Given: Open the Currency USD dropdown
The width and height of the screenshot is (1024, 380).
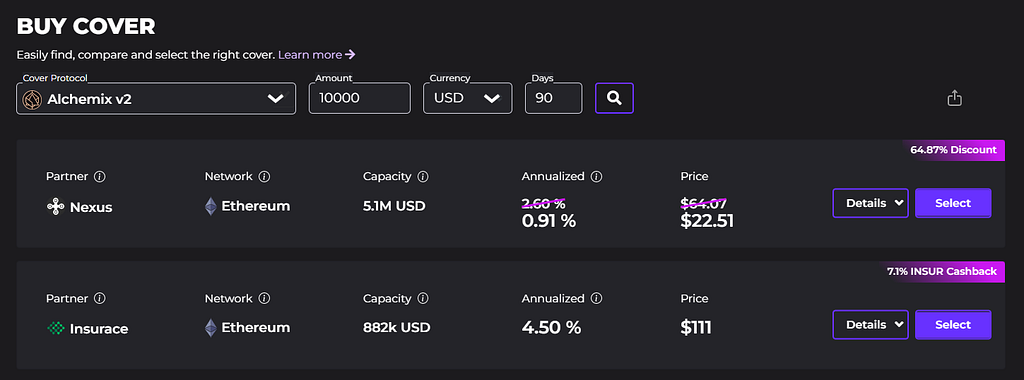Looking at the screenshot, I should pos(468,99).
